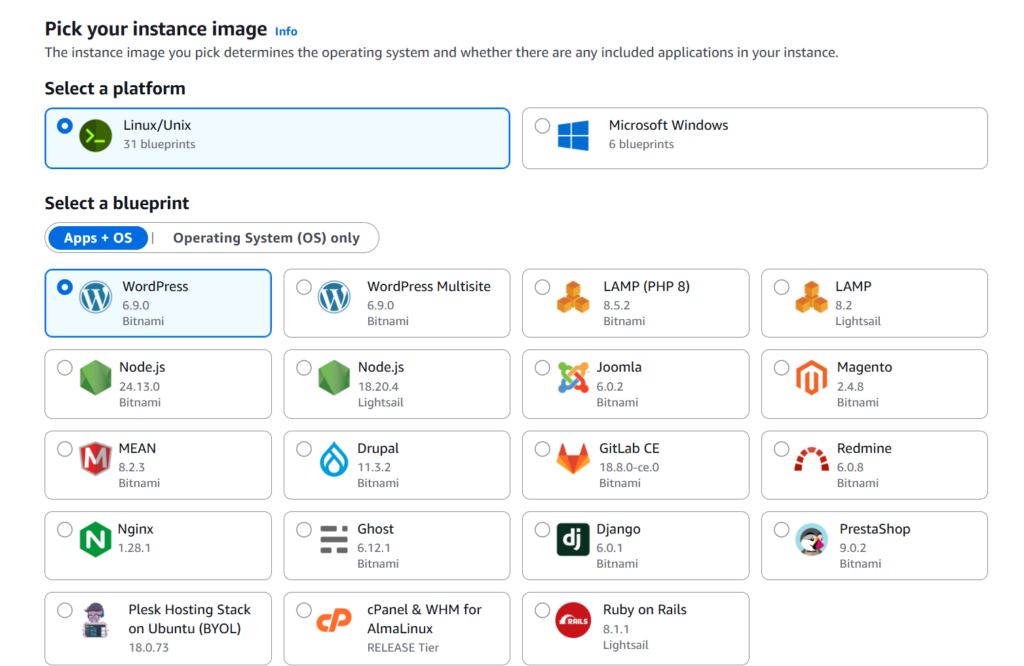The height and width of the screenshot is (666, 1024).
Task: Click the Ghost blueprint icon
Action: click(x=332, y=539)
